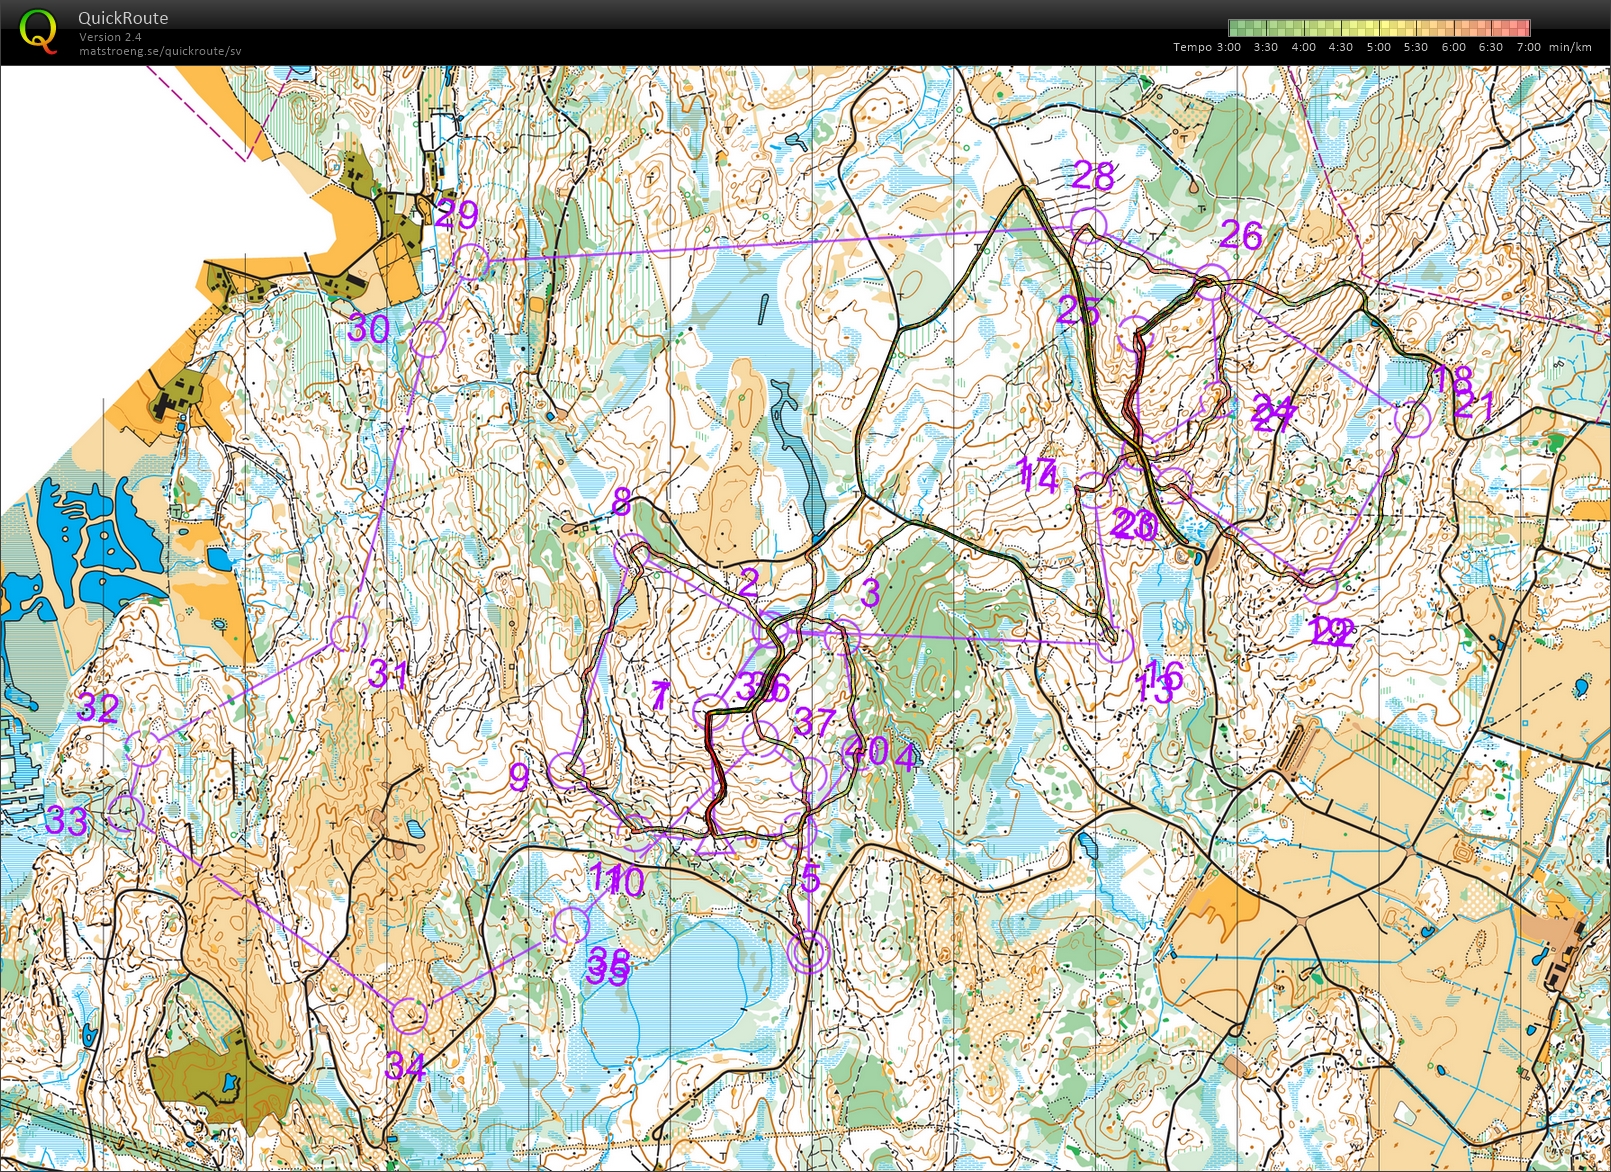1611x1172 pixels.
Task: Click control number 33 on the map
Action: 67,820
